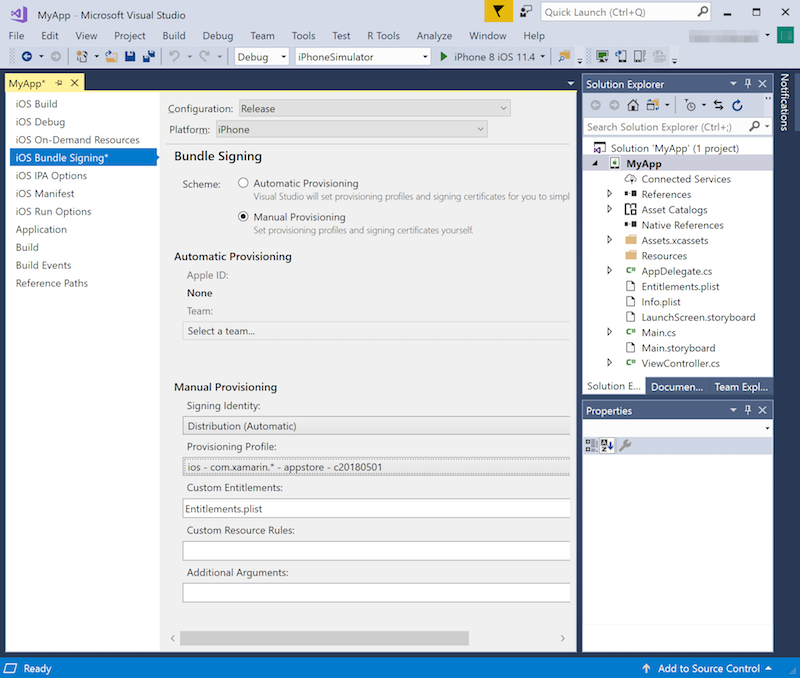The width and height of the screenshot is (800, 678).
Task: Sort properties alphabetically in Properties panel
Action: (x=607, y=445)
